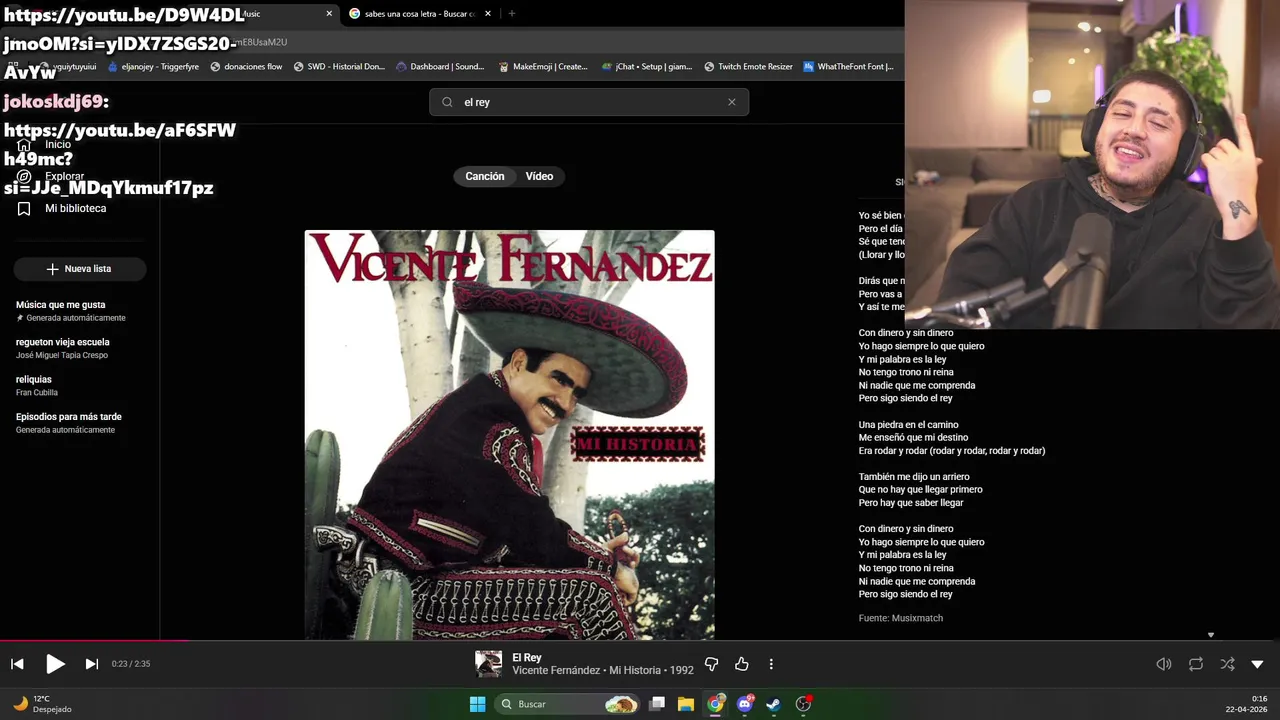Open the small album thumbnail in player bar
Image resolution: width=1280 pixels, height=720 pixels.
(x=489, y=664)
